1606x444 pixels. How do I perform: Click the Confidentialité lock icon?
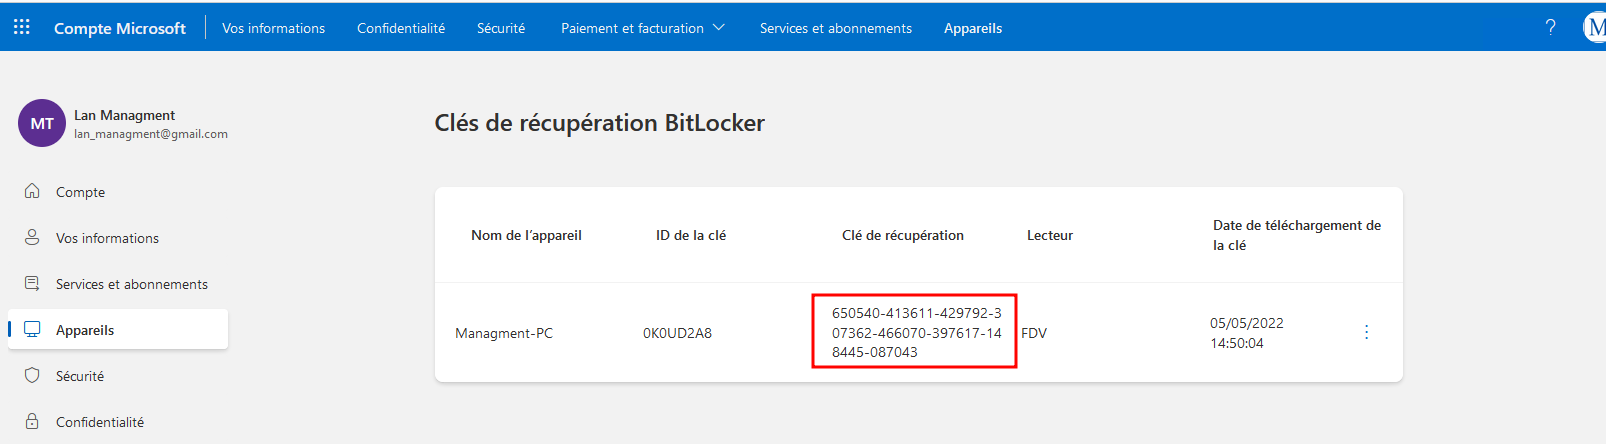[32, 422]
